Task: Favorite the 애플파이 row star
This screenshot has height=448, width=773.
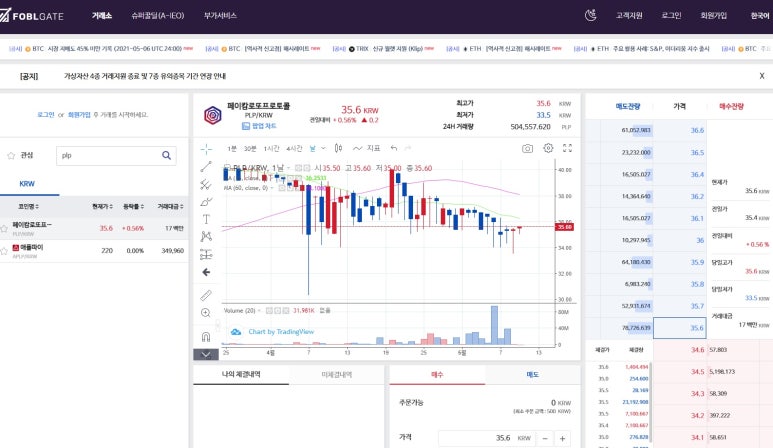Action: (4, 251)
